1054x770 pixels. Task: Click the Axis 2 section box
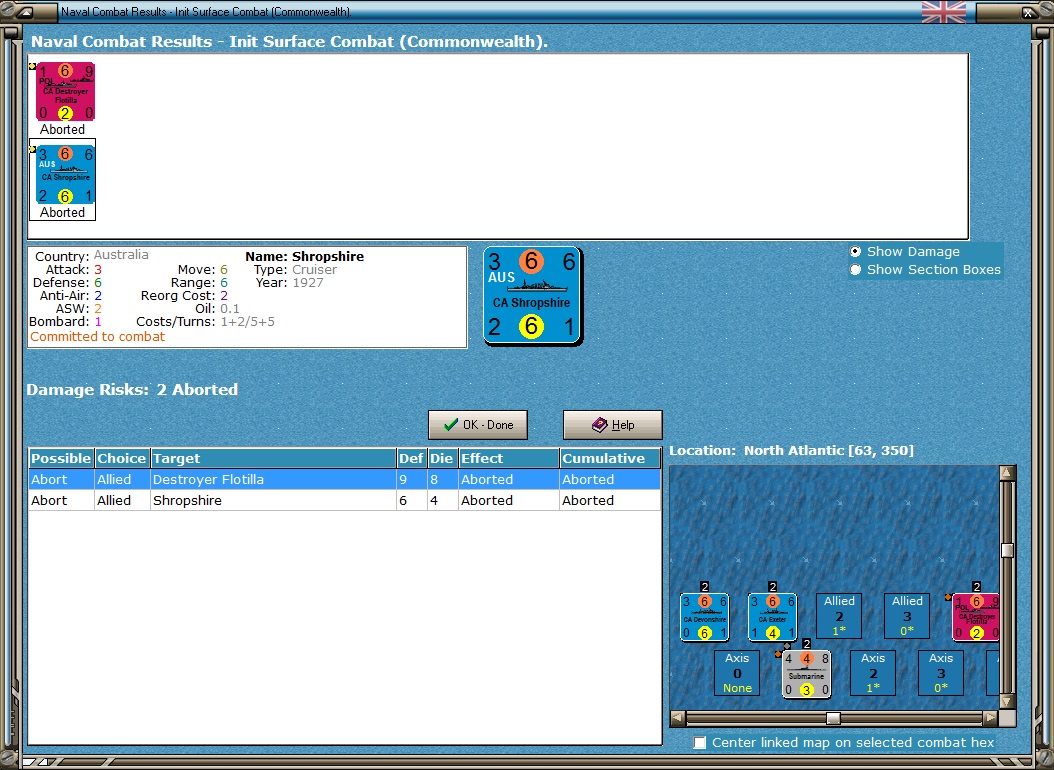873,673
